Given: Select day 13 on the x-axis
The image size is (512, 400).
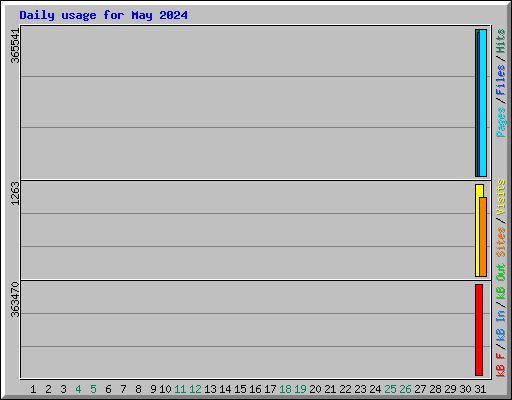Looking at the screenshot, I should click(210, 389).
